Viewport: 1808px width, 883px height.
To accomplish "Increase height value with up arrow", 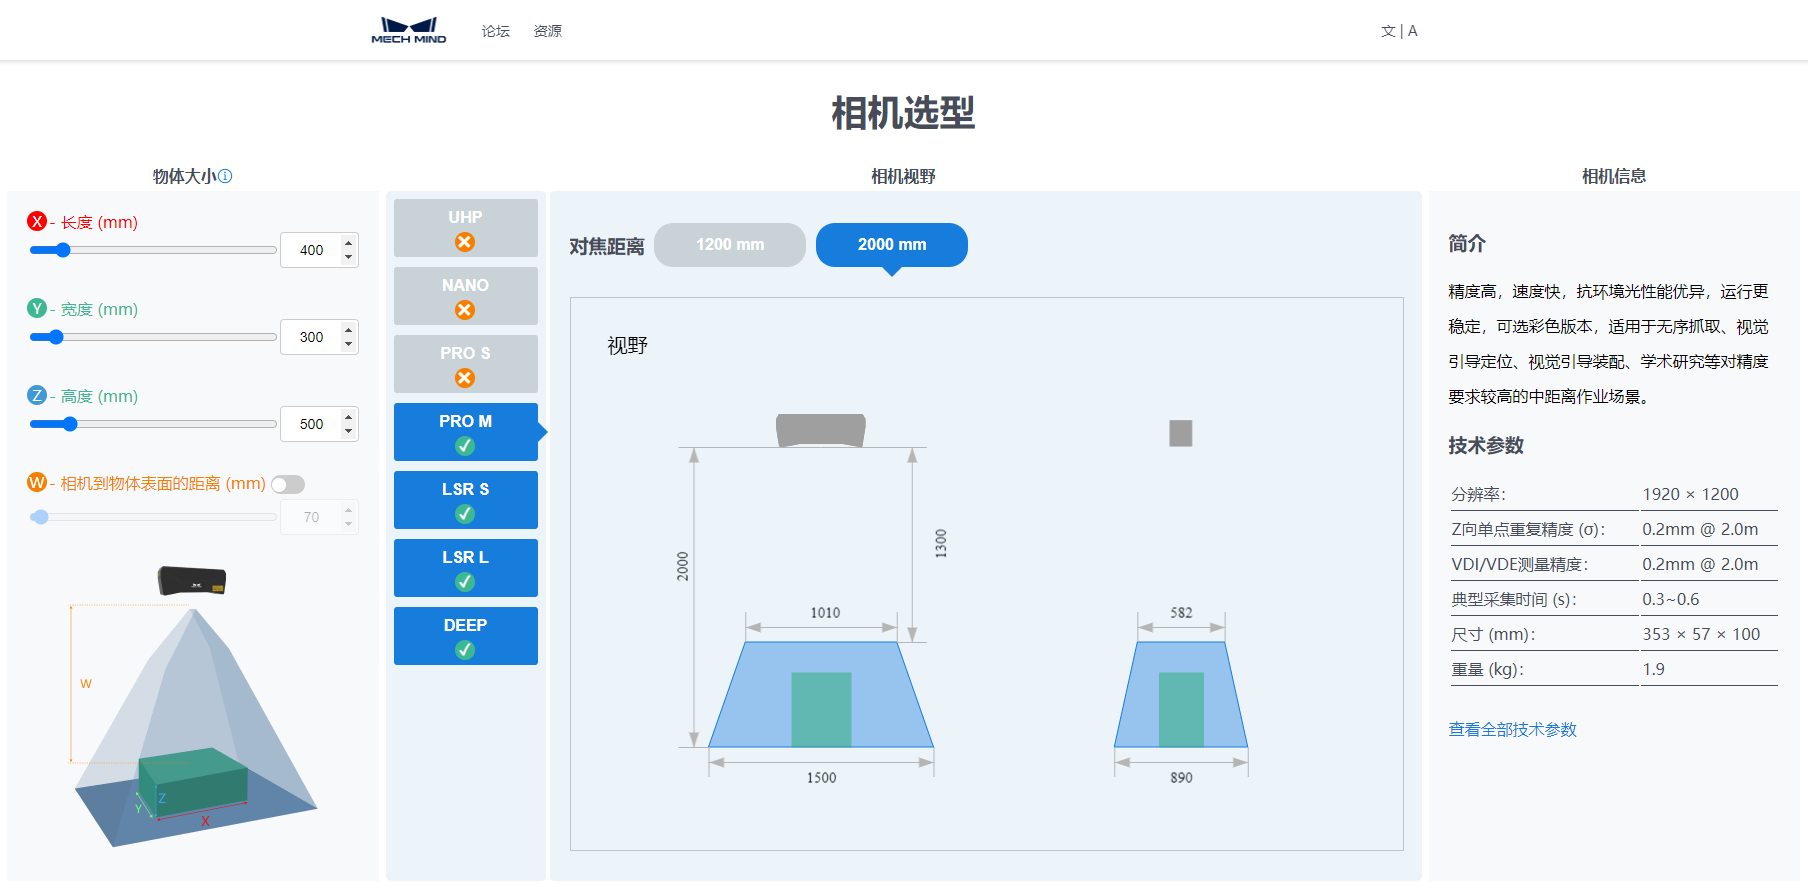I will pyautogui.click(x=348, y=416).
